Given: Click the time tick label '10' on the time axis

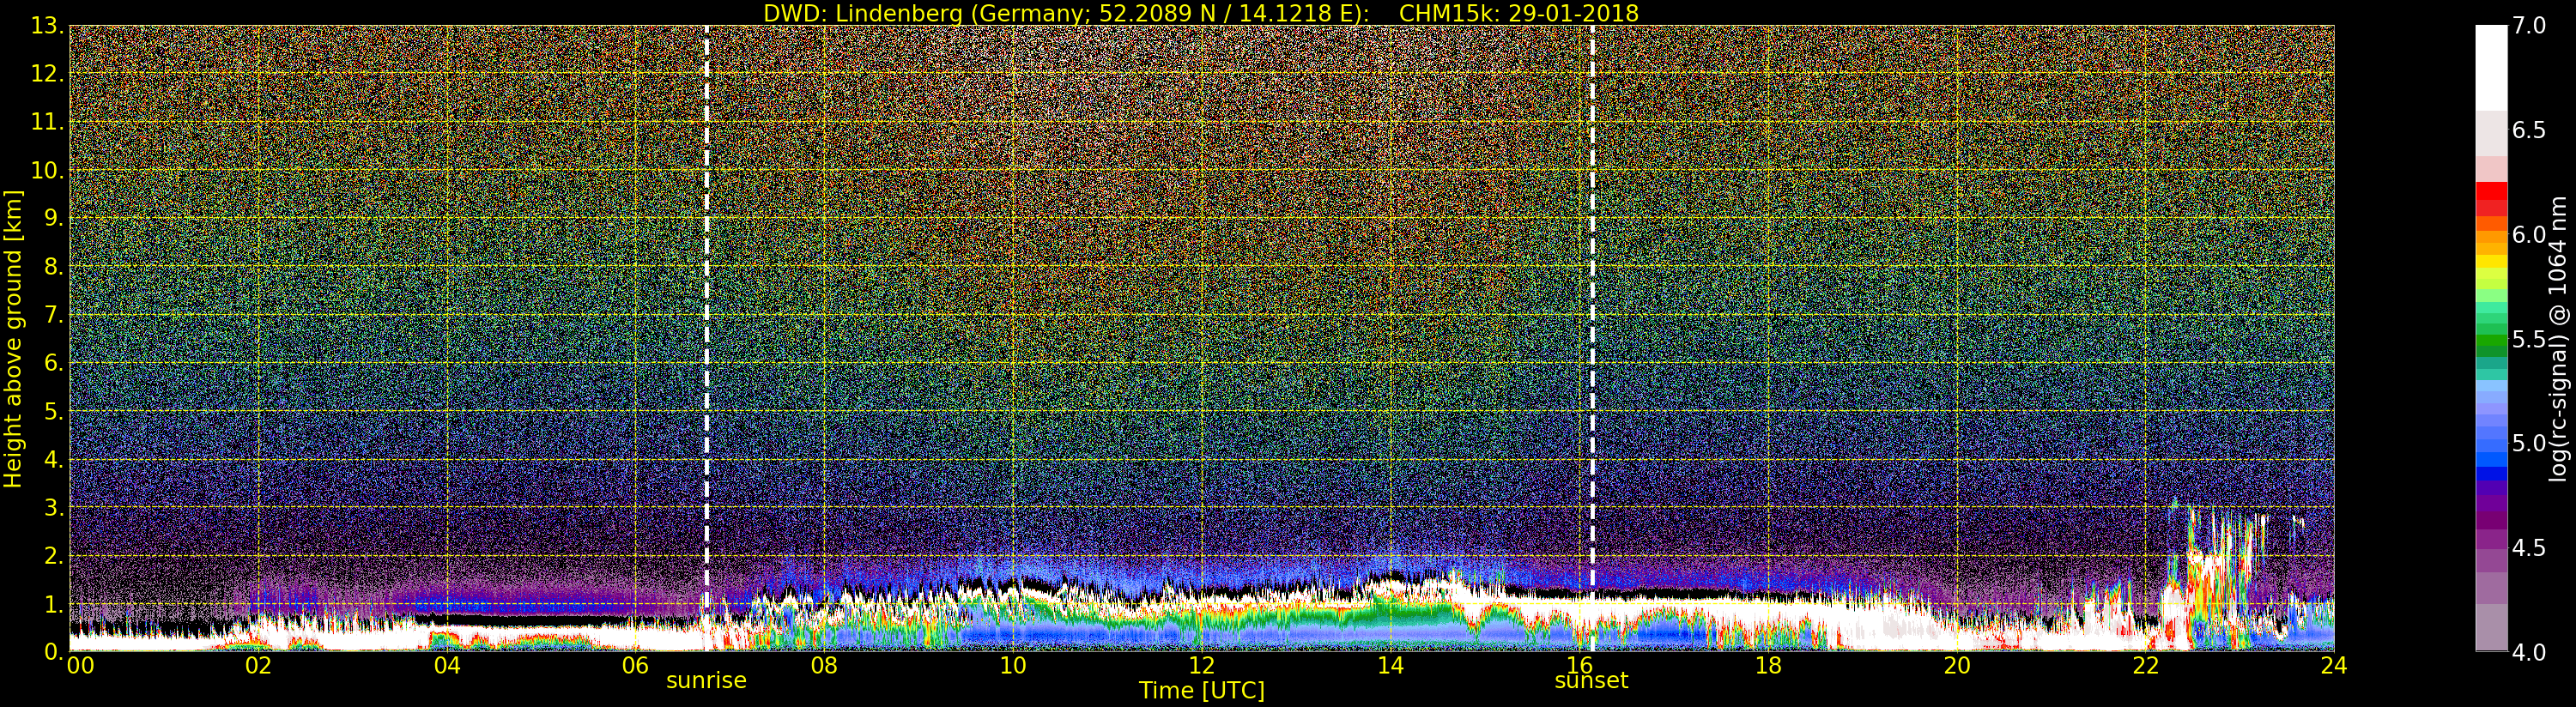Looking at the screenshot, I should tap(1013, 666).
